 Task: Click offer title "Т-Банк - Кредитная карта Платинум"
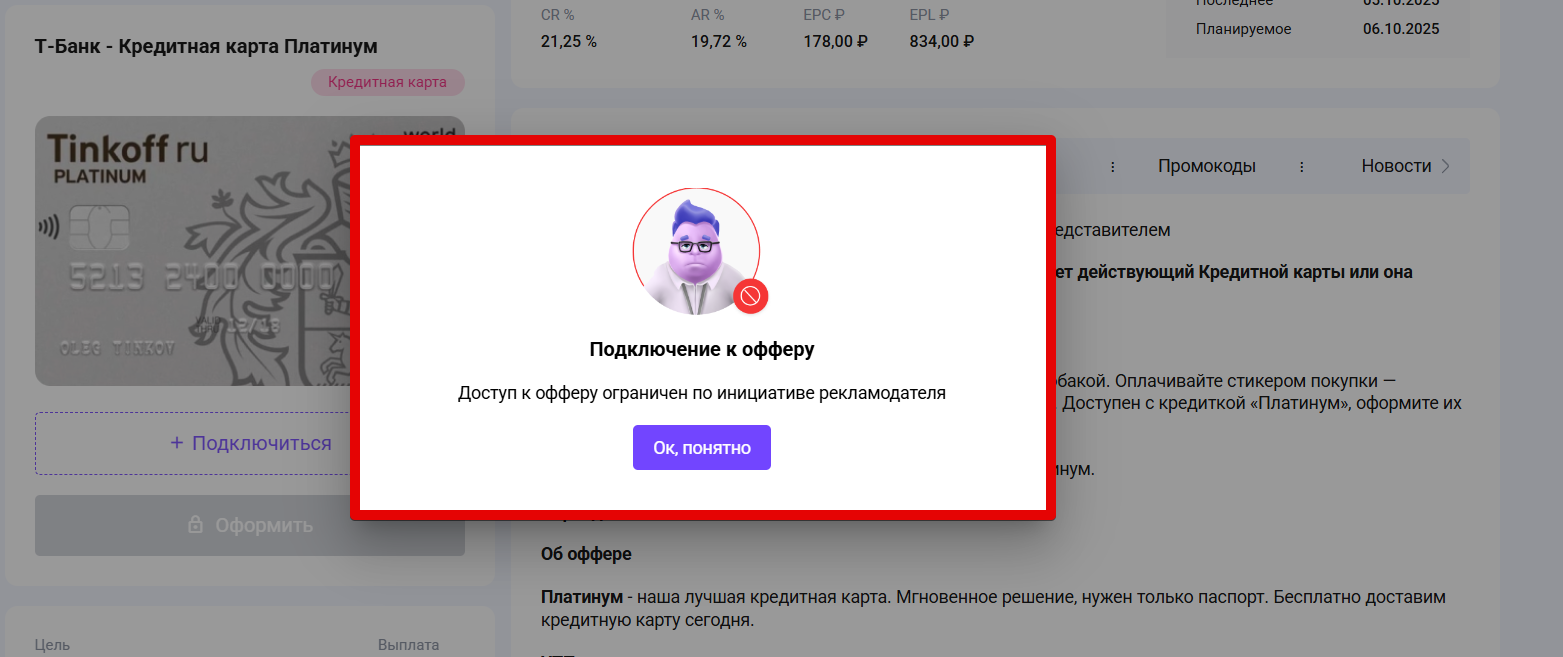click(206, 47)
